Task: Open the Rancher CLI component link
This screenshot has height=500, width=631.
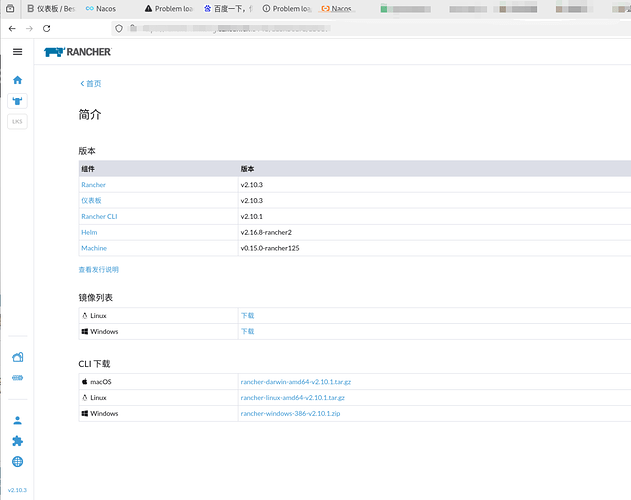Action: [x=99, y=217]
